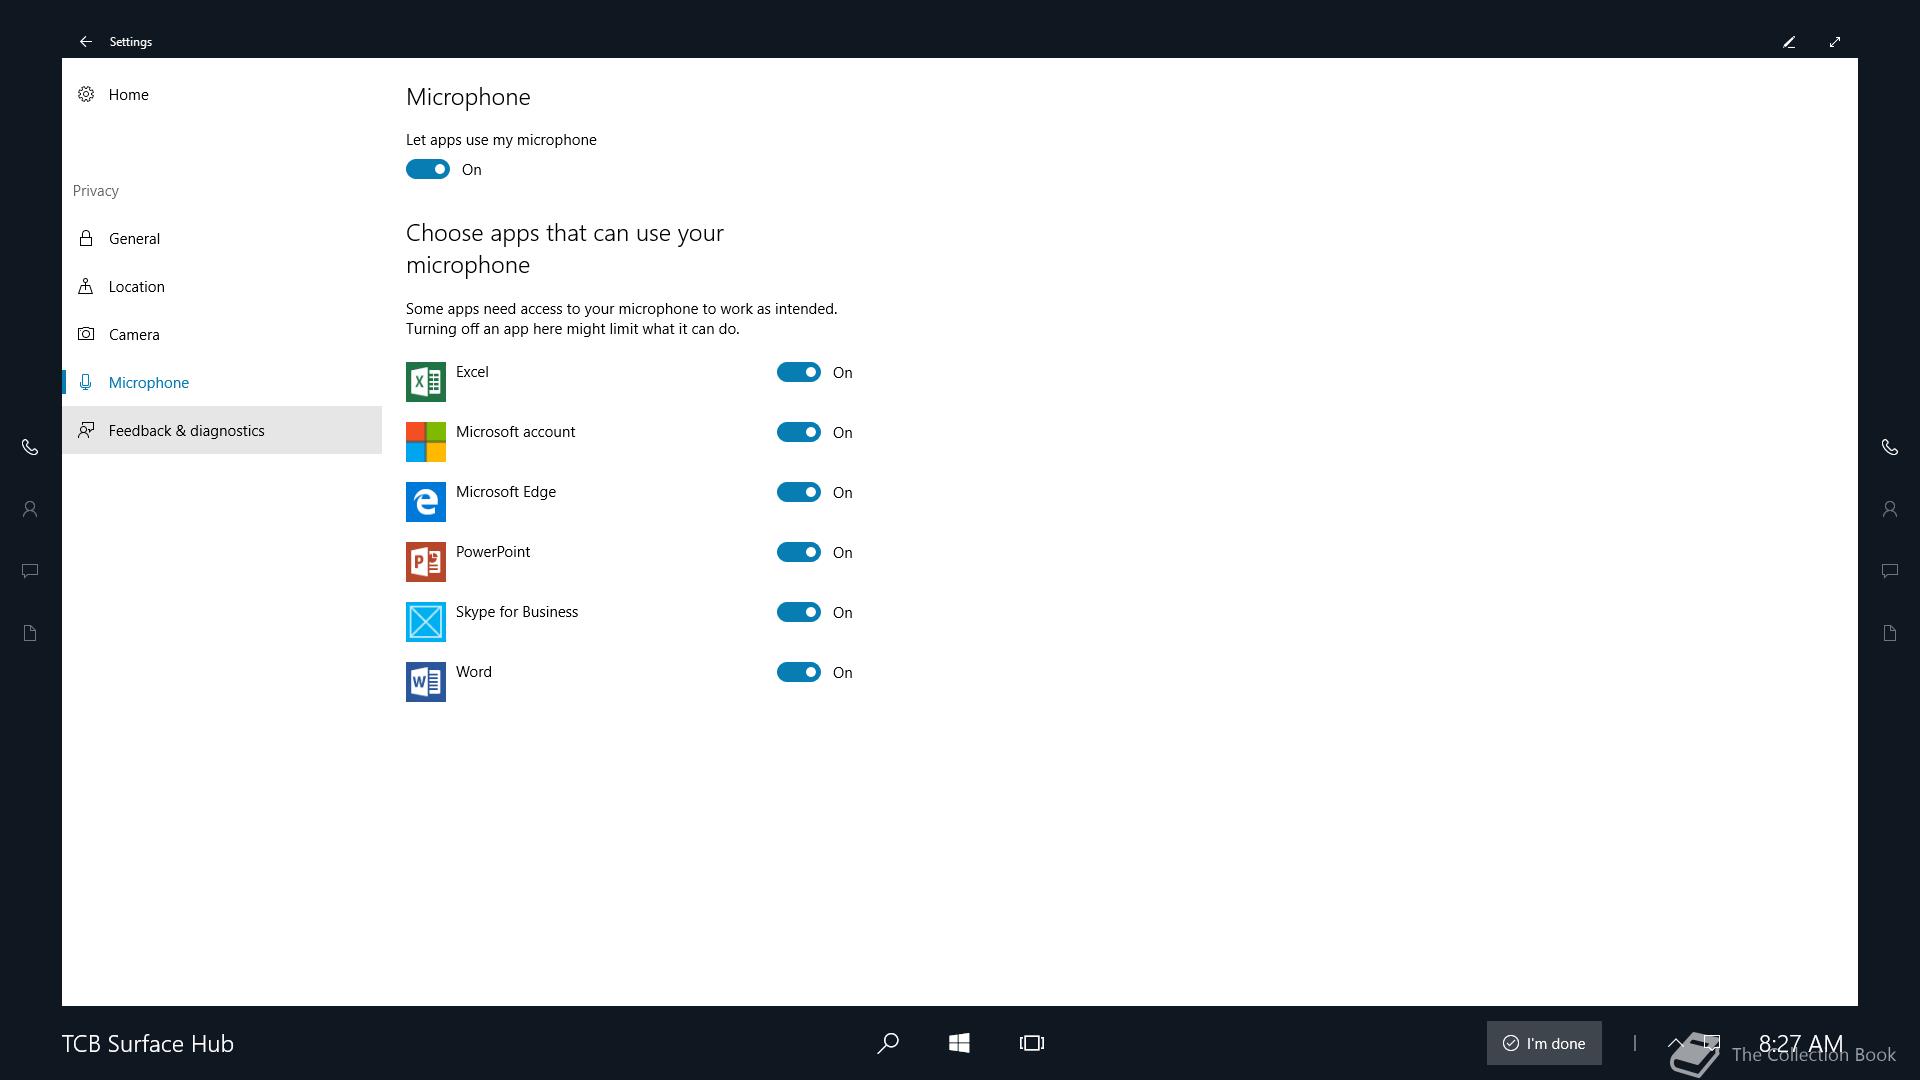Click the 8:27 AM clock
This screenshot has height=1080, width=1920.
pyautogui.click(x=1800, y=1043)
